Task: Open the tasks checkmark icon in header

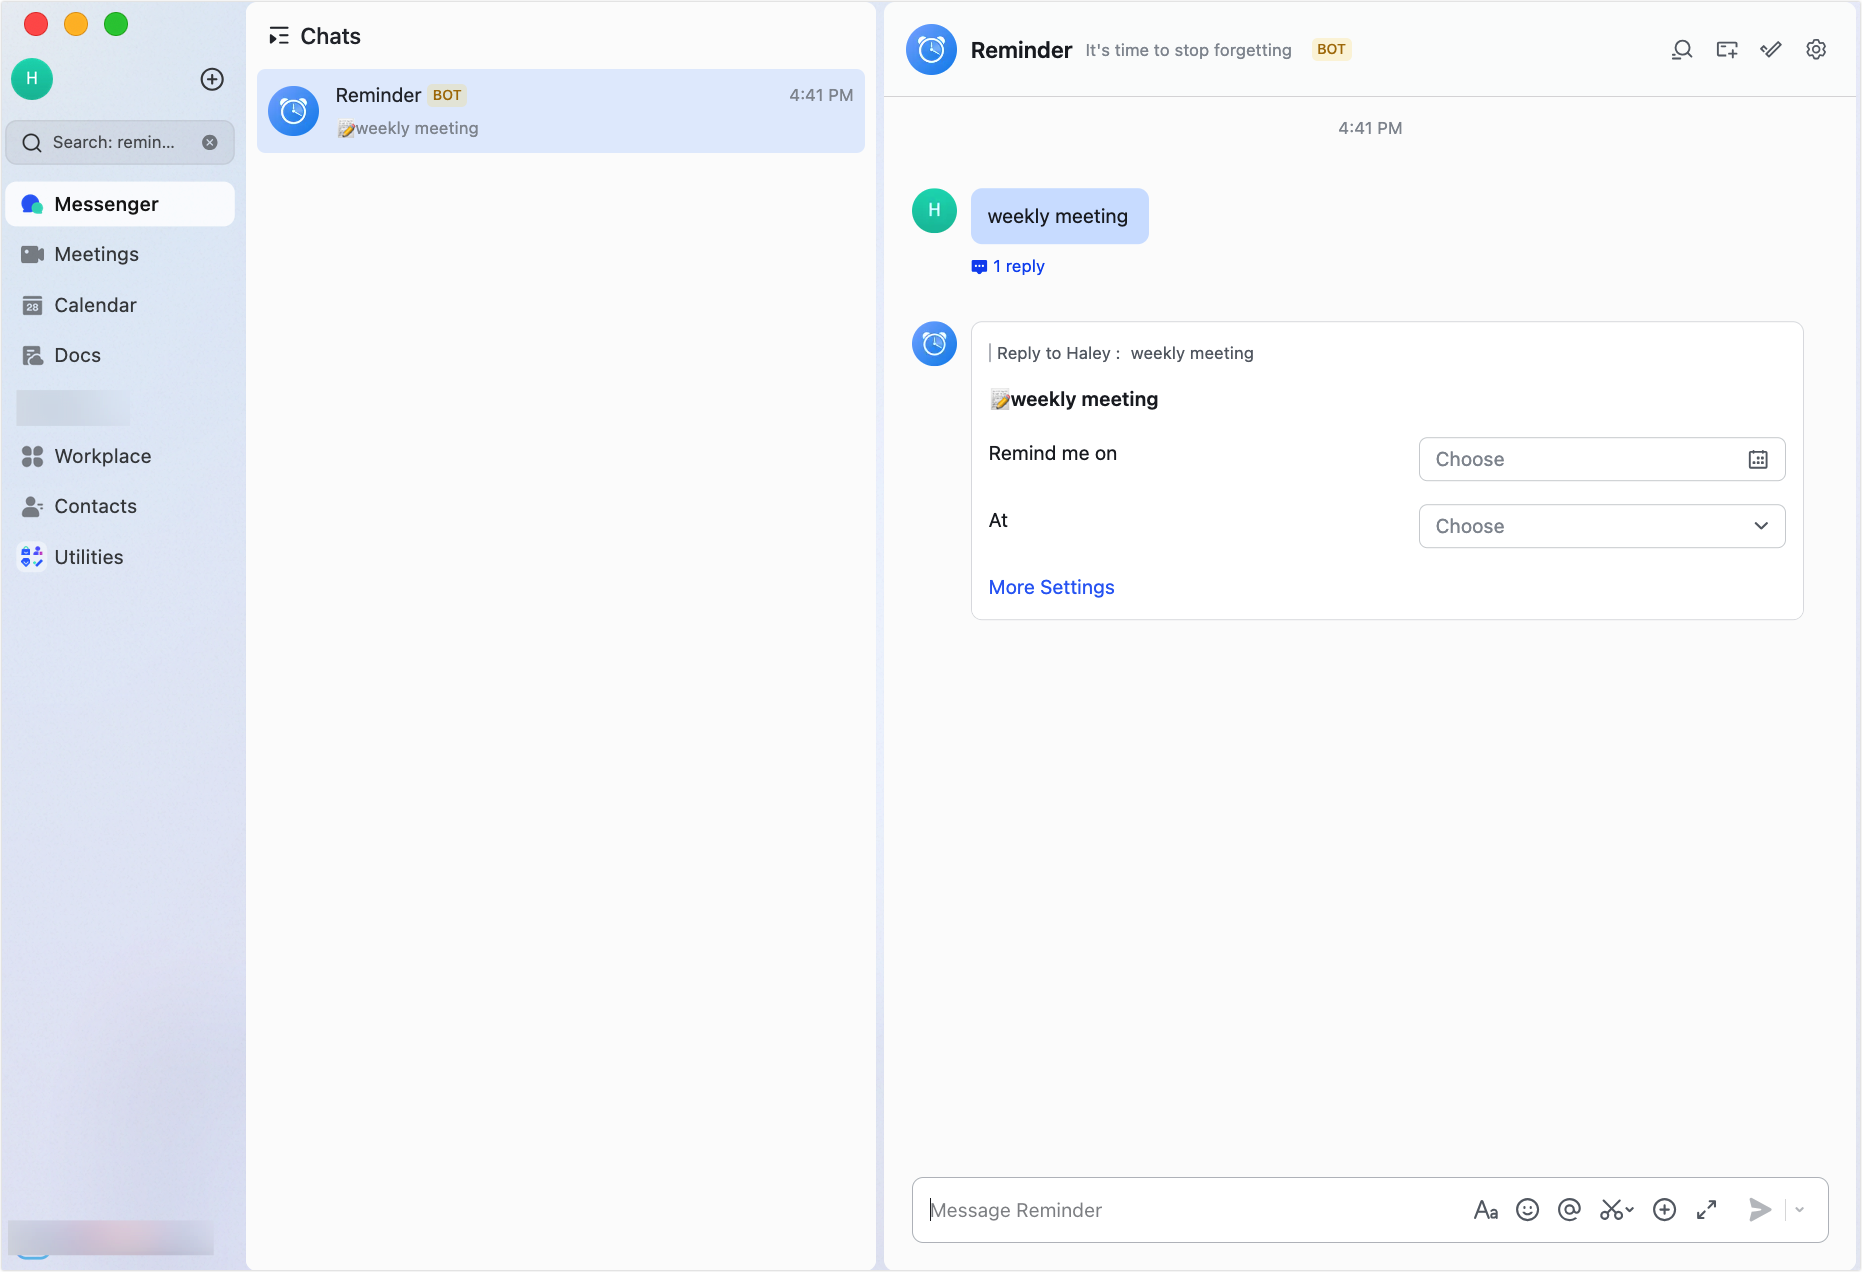Action: click(x=1771, y=50)
